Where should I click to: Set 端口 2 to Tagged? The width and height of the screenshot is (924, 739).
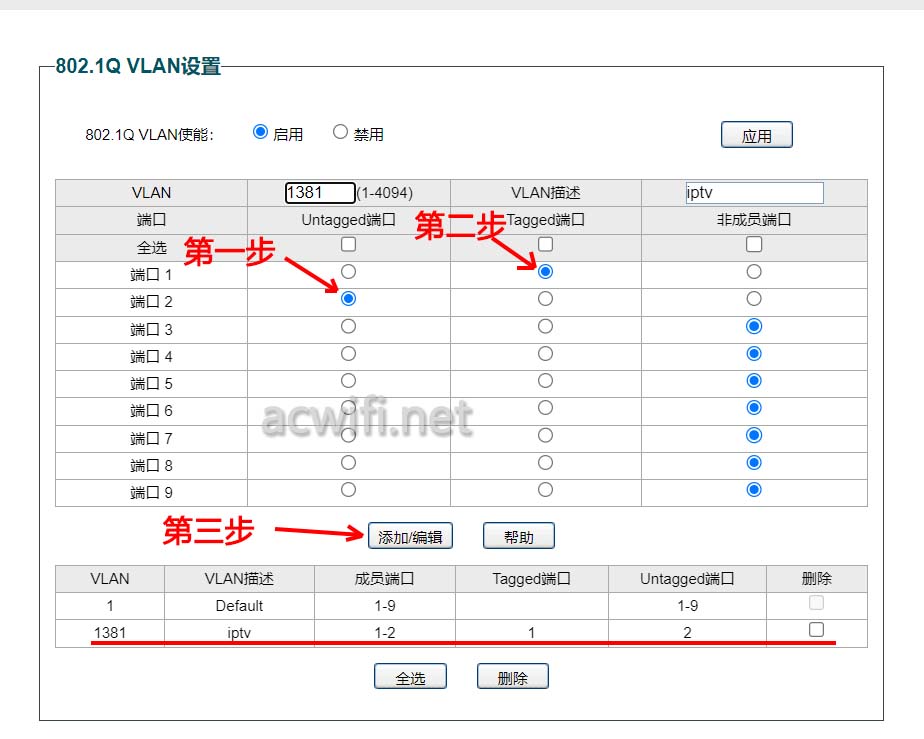coord(546,299)
